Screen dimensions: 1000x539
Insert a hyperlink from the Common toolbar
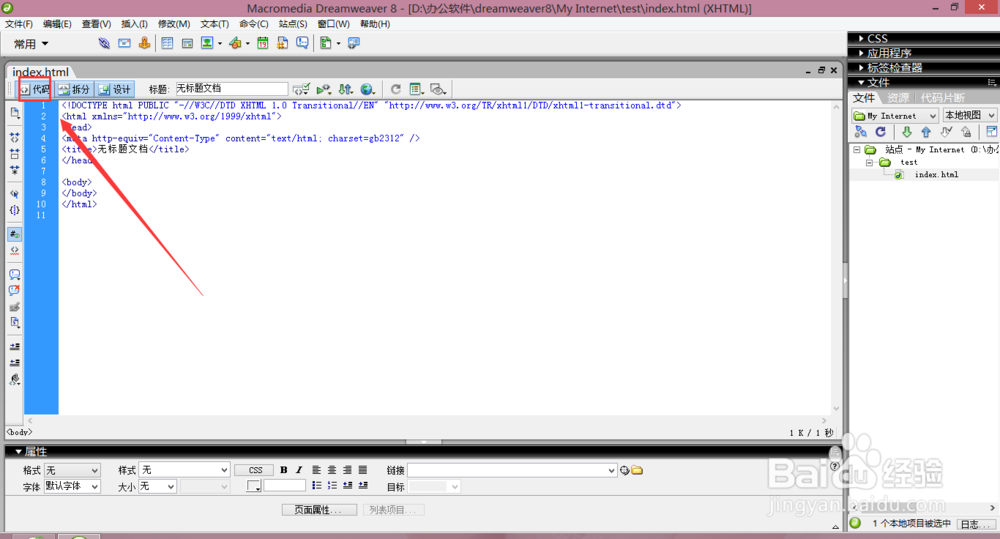point(103,43)
